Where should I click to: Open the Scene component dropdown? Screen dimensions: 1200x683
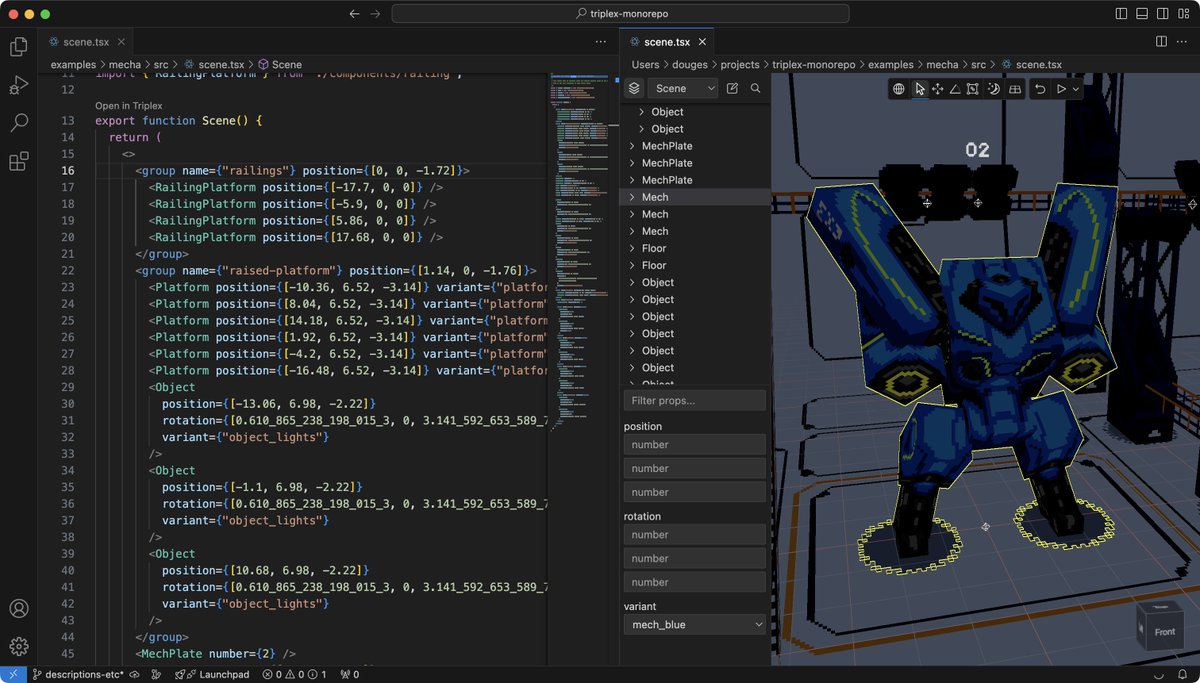[x=683, y=88]
